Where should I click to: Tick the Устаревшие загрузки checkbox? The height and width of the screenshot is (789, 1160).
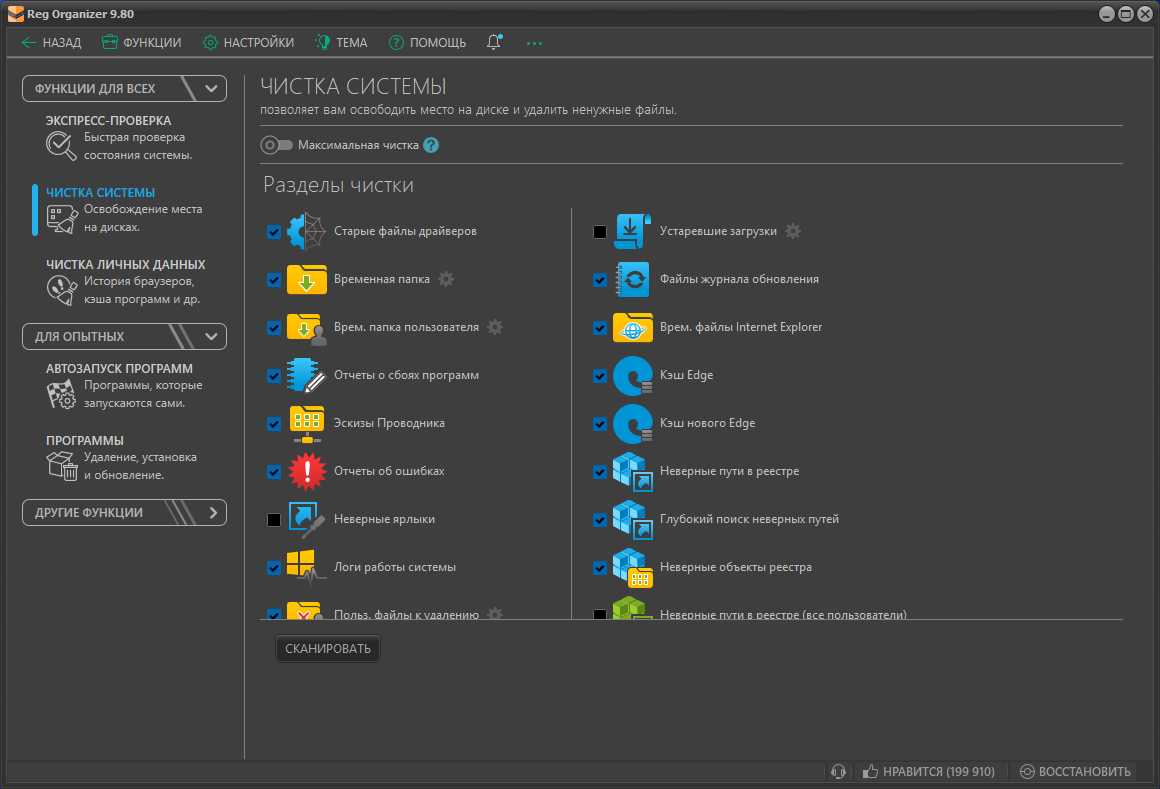[x=600, y=231]
